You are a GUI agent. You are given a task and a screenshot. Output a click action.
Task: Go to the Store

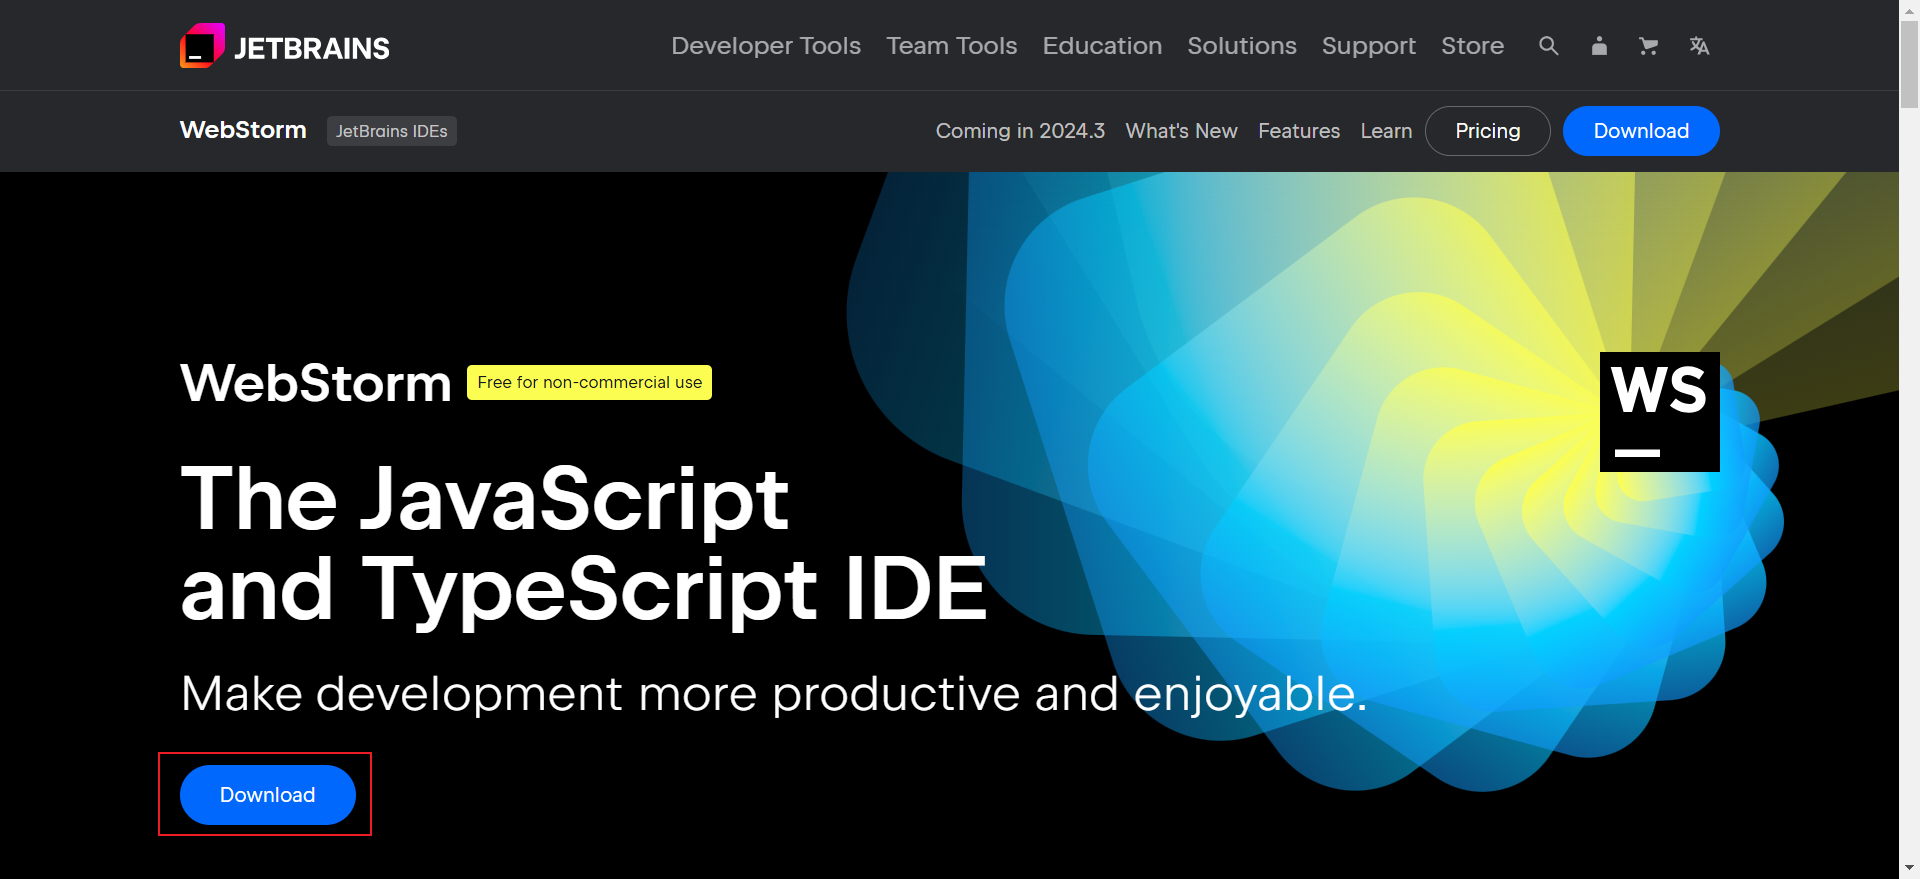tap(1472, 46)
